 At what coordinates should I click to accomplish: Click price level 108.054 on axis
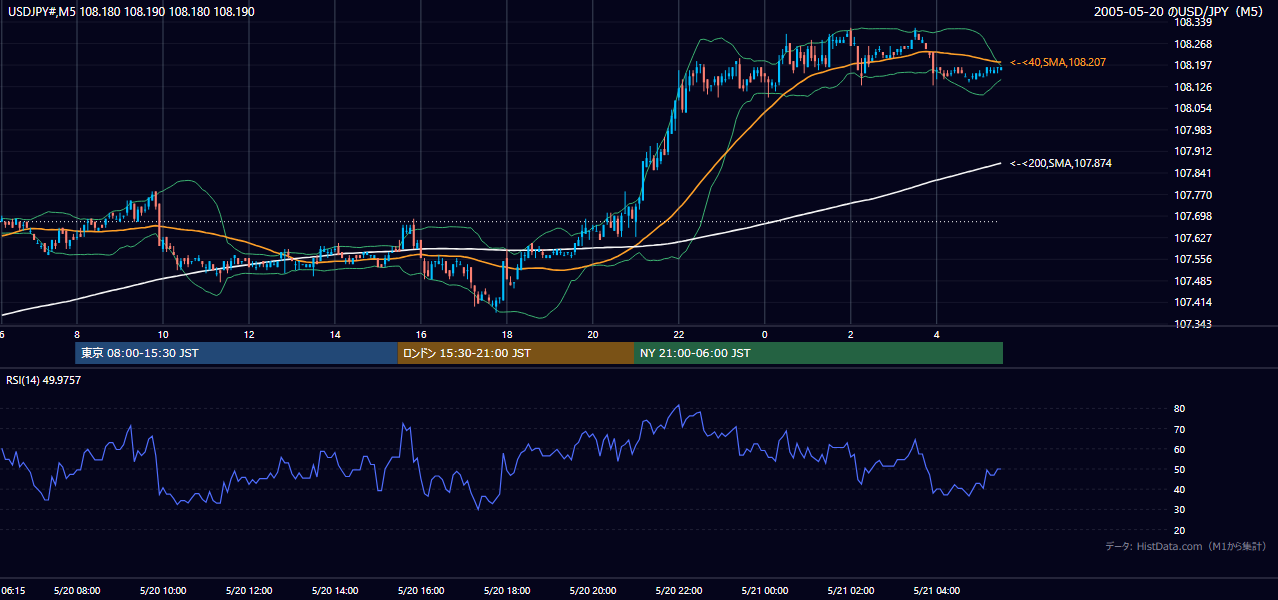point(1193,108)
